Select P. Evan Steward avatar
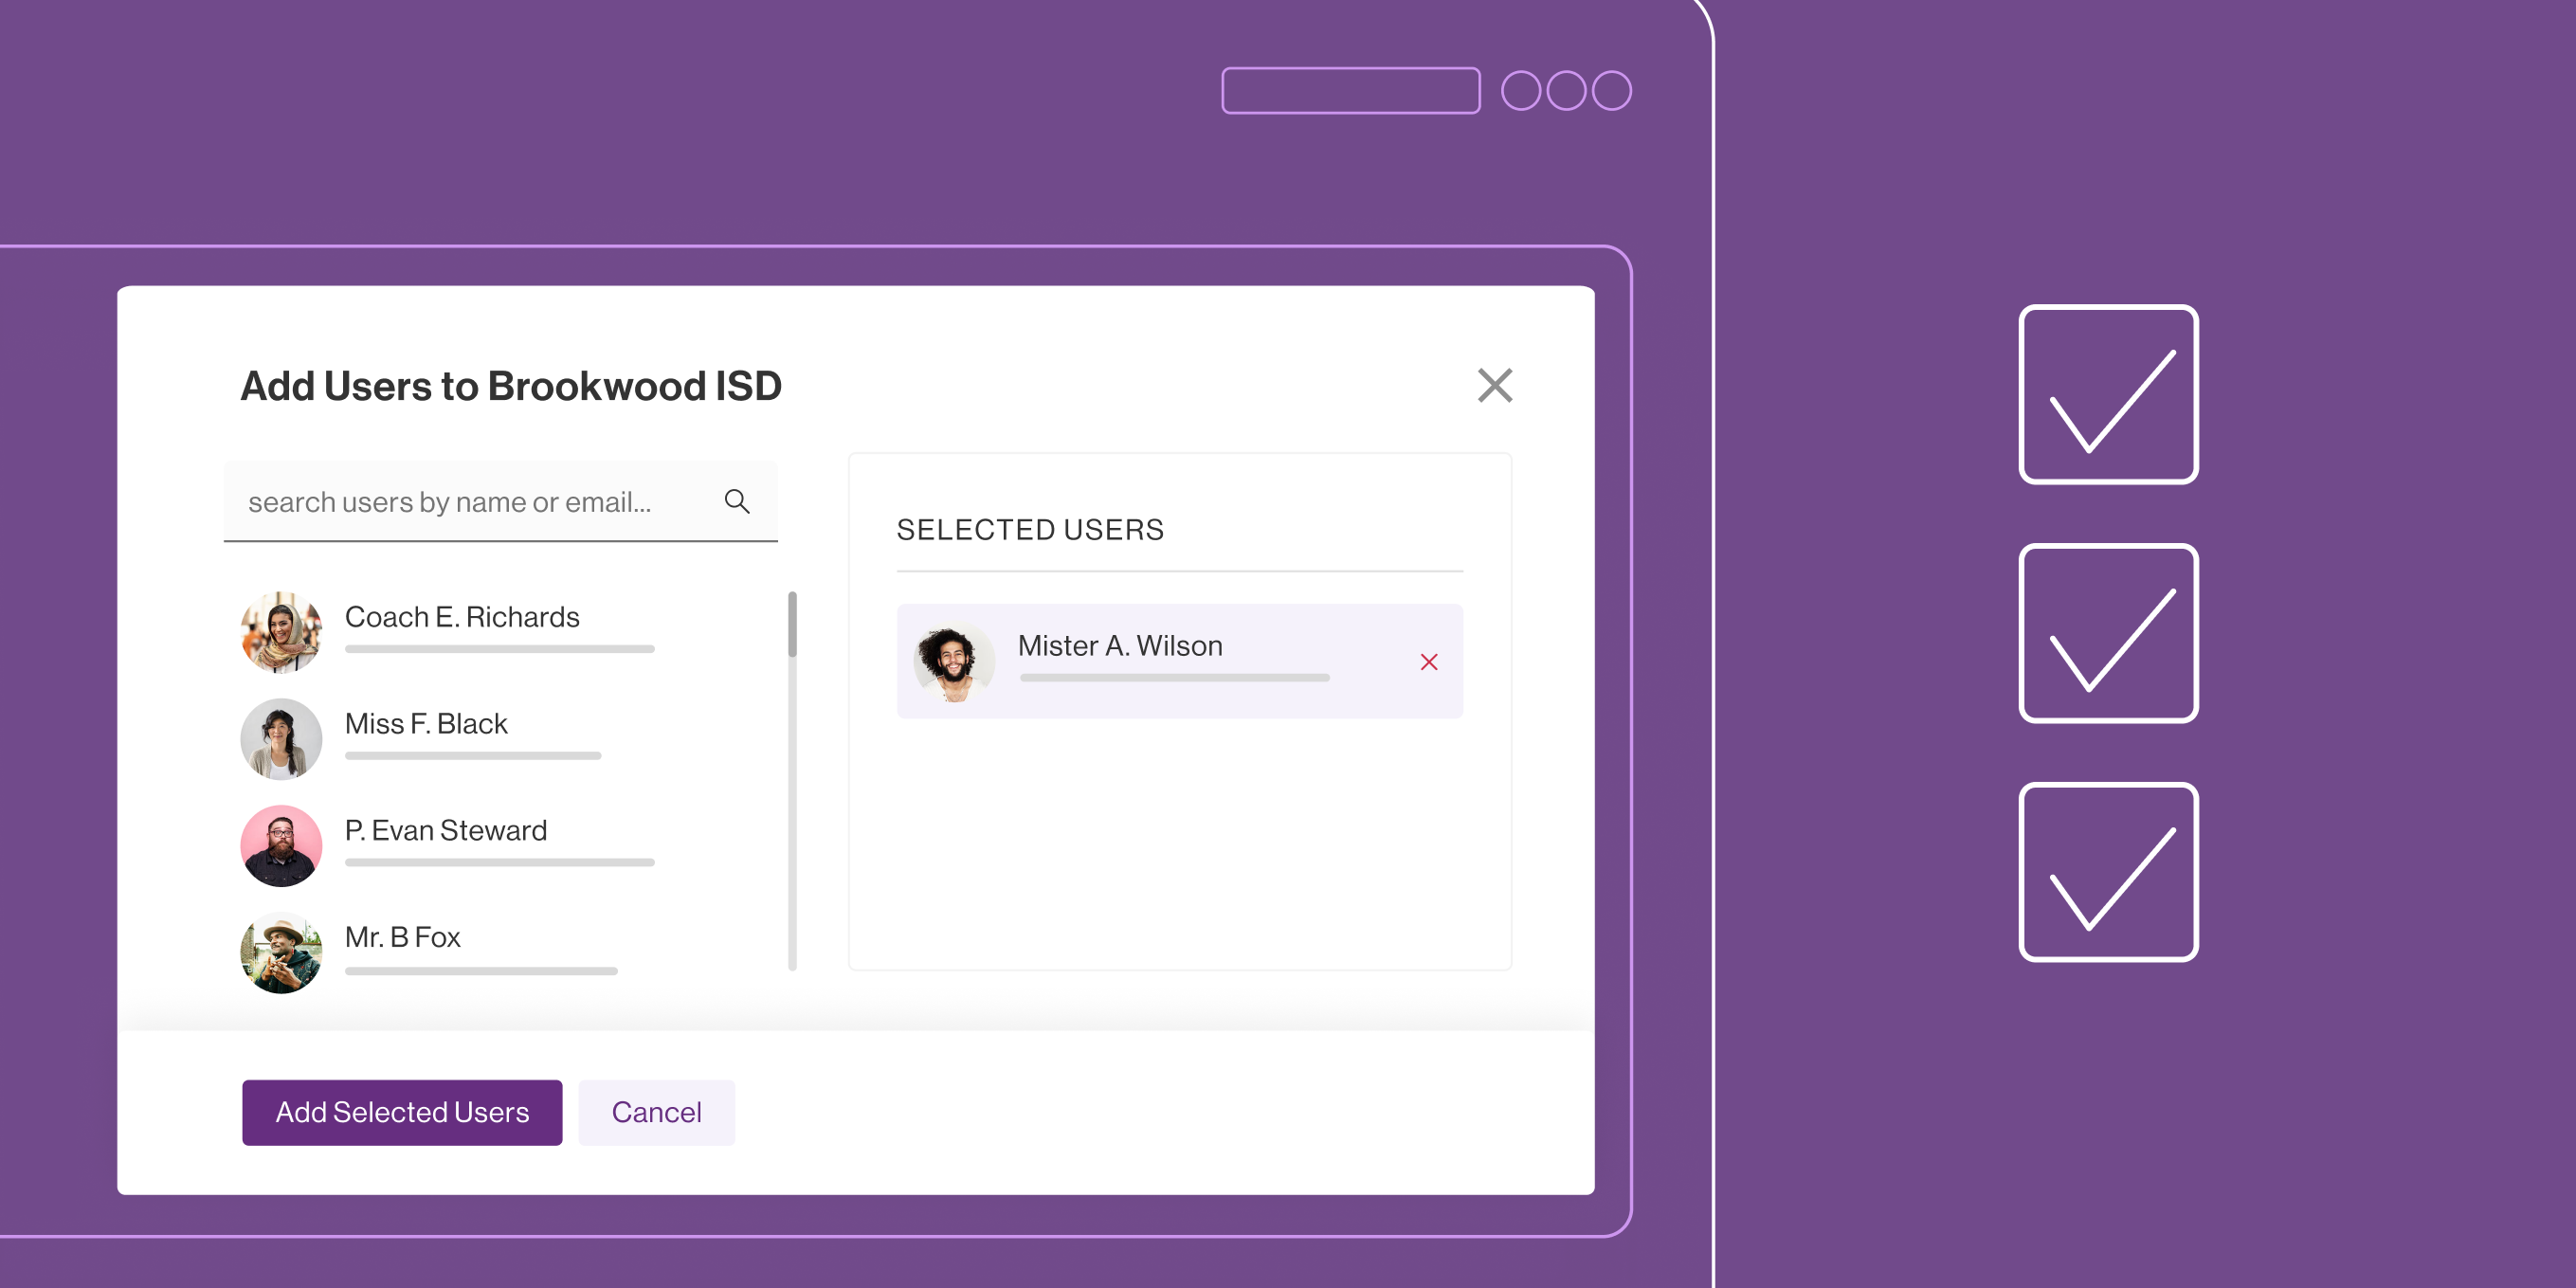Viewport: 2576px width, 1288px height. pyautogui.click(x=281, y=846)
